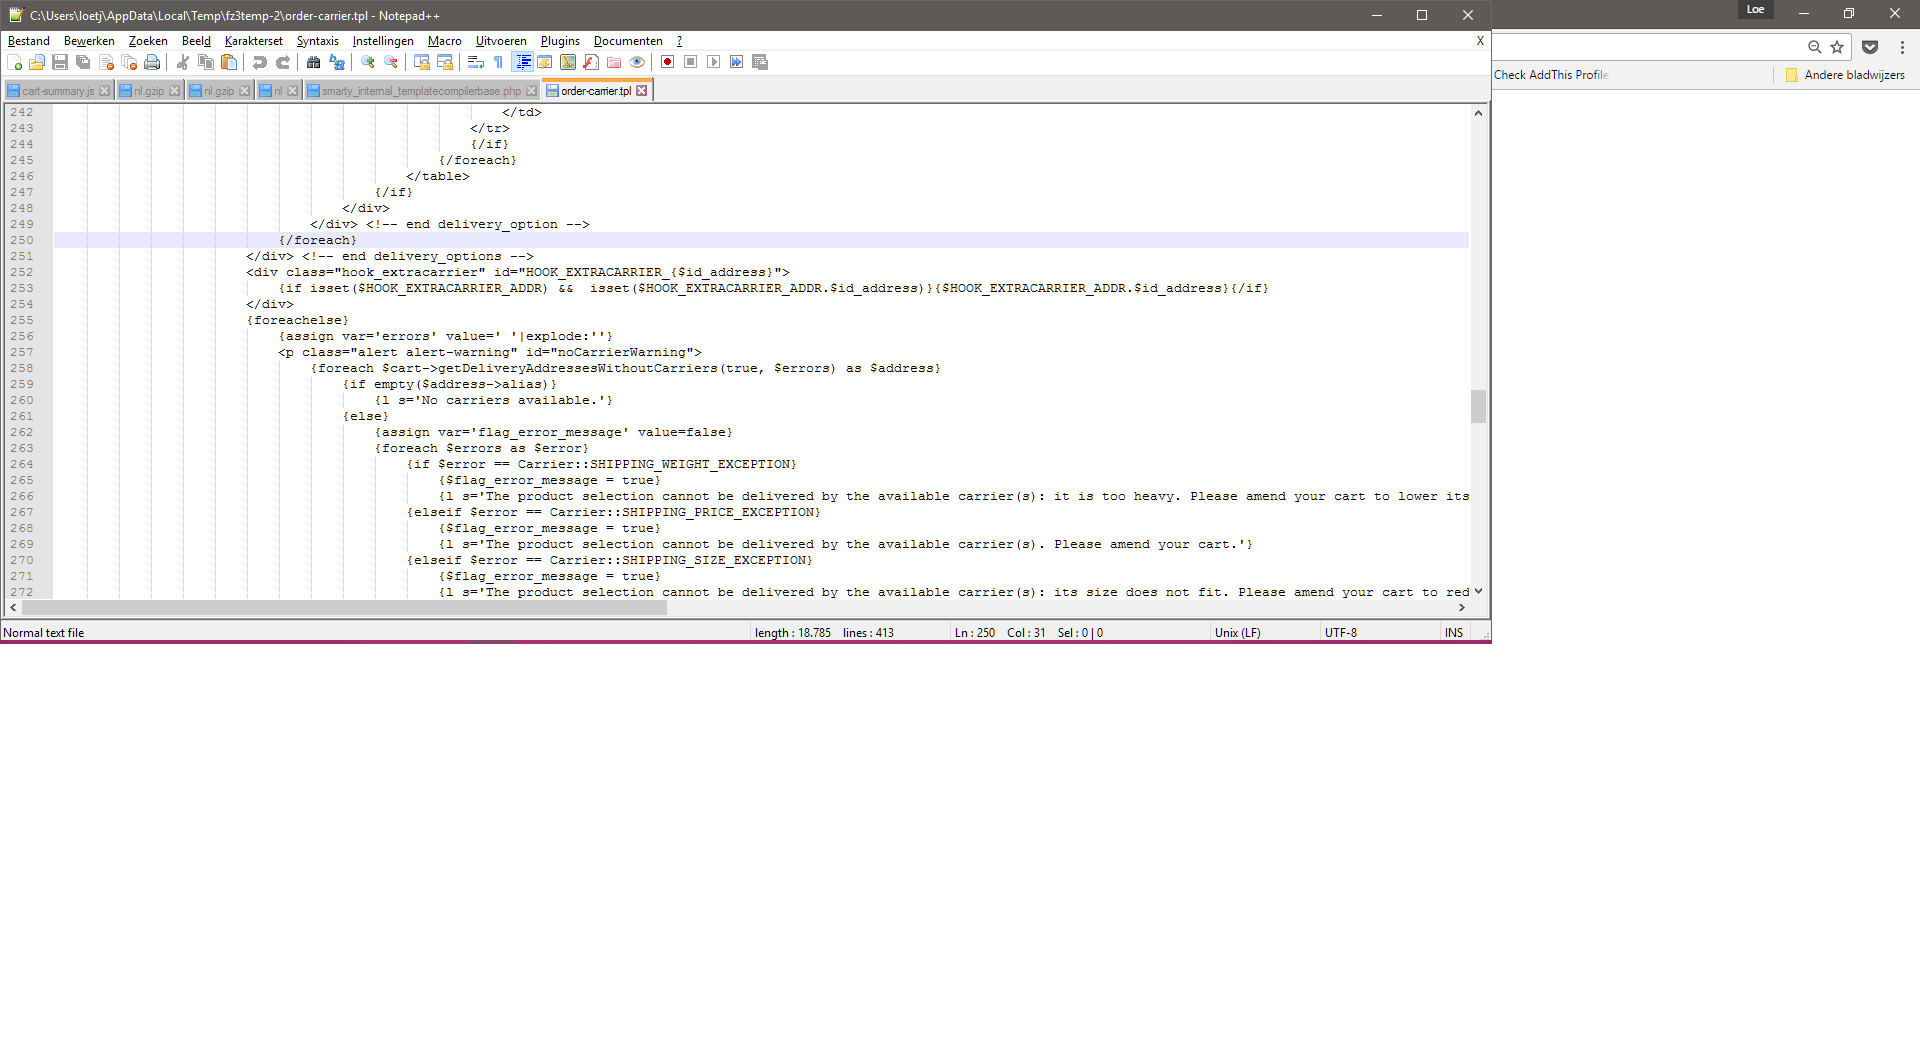Image resolution: width=1920 pixels, height=1040 pixels.
Task: Close the cart-summary.js tab
Action: pyautogui.click(x=104, y=91)
